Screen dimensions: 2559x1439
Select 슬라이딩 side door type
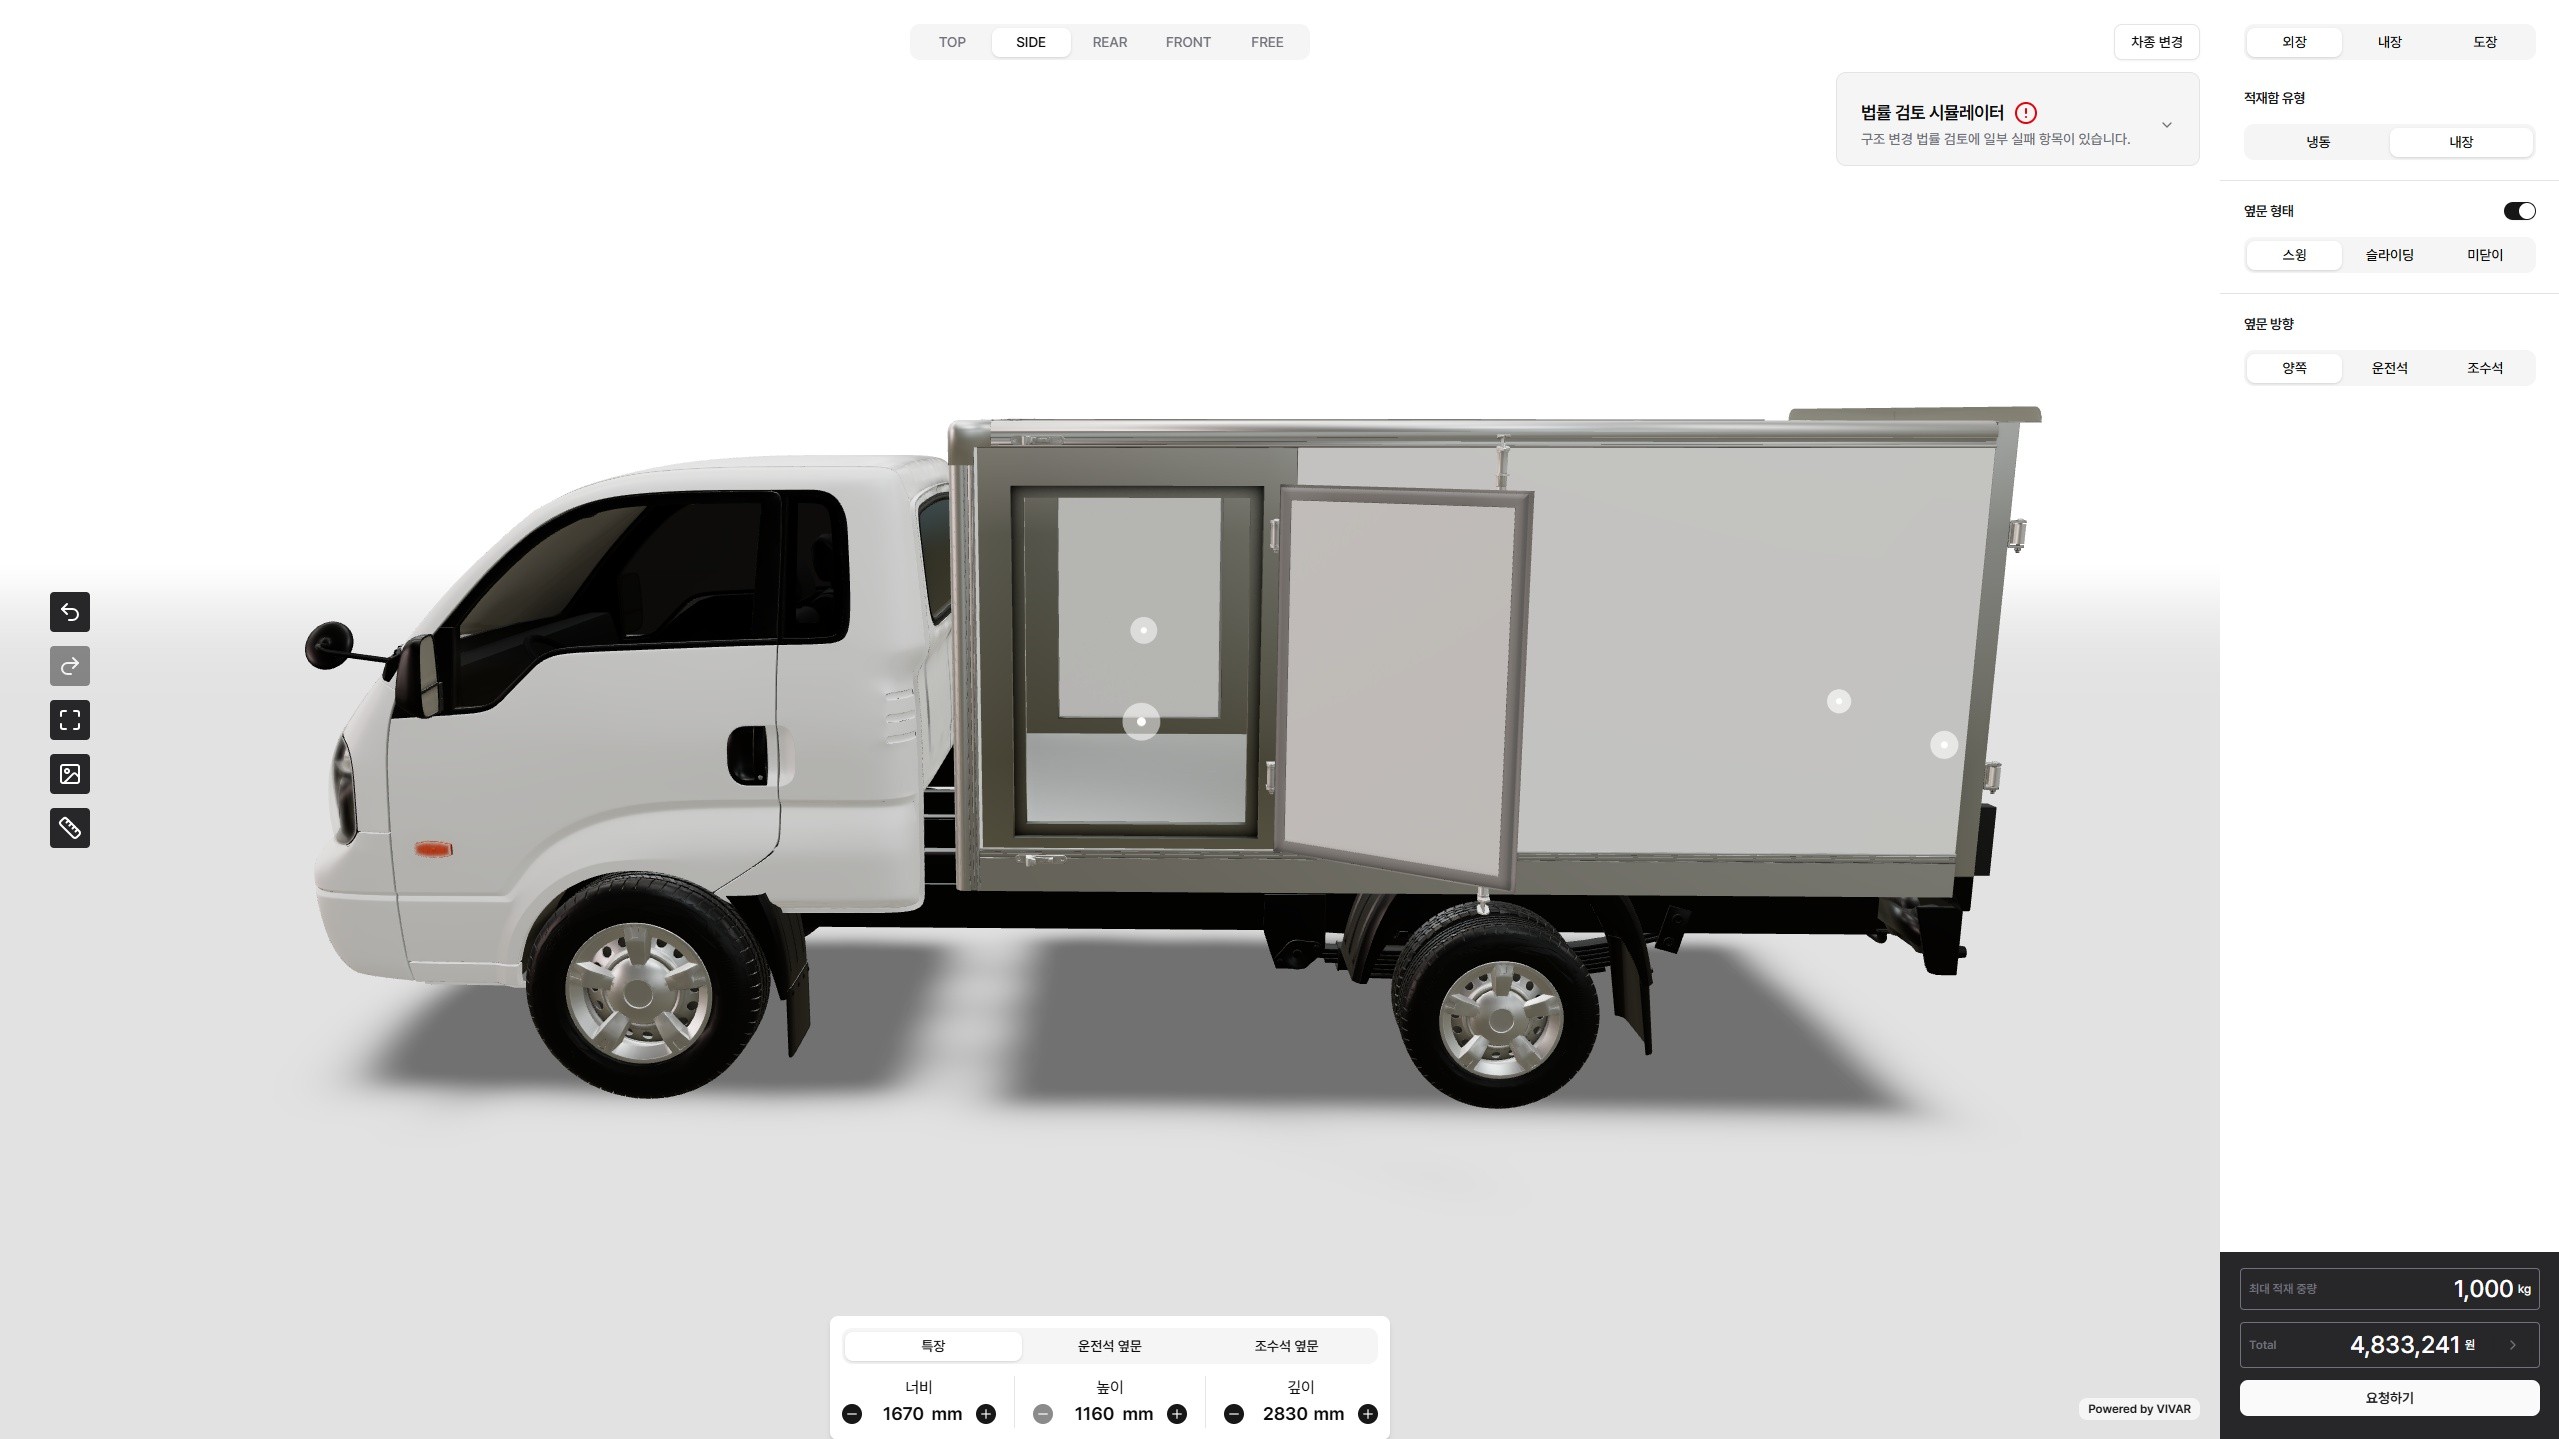pos(2389,255)
